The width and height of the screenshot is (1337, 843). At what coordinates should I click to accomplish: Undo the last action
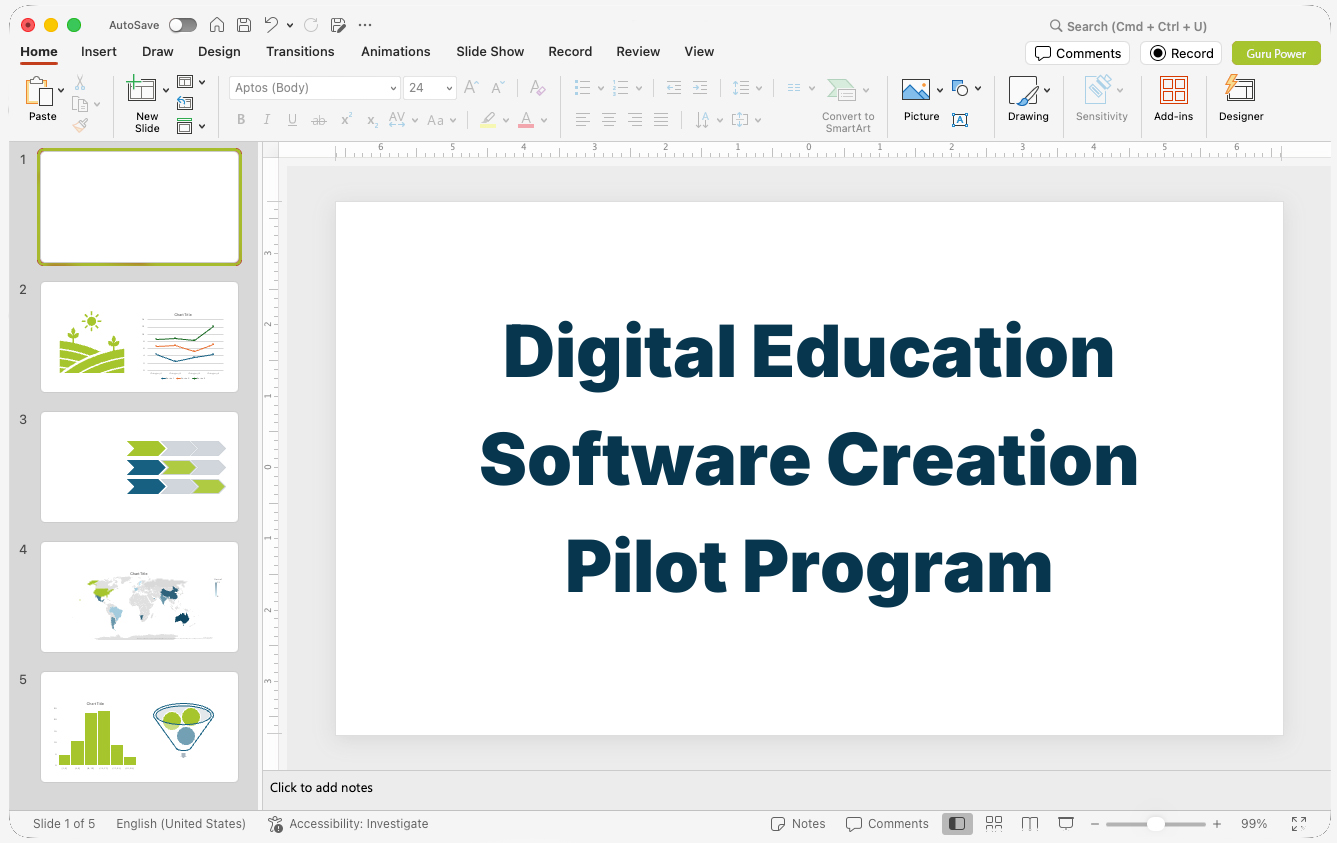point(271,25)
